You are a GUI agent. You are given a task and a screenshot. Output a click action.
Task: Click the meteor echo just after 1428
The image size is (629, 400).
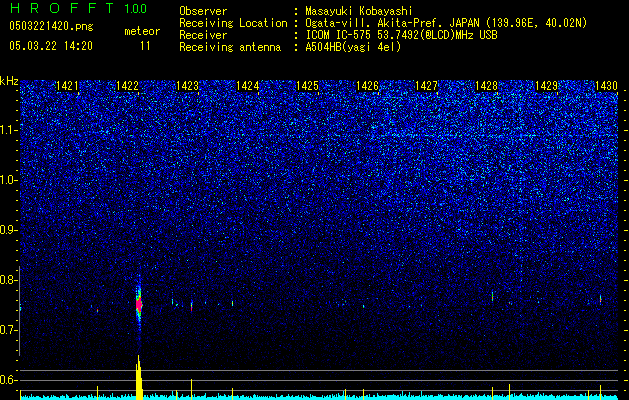(492, 297)
